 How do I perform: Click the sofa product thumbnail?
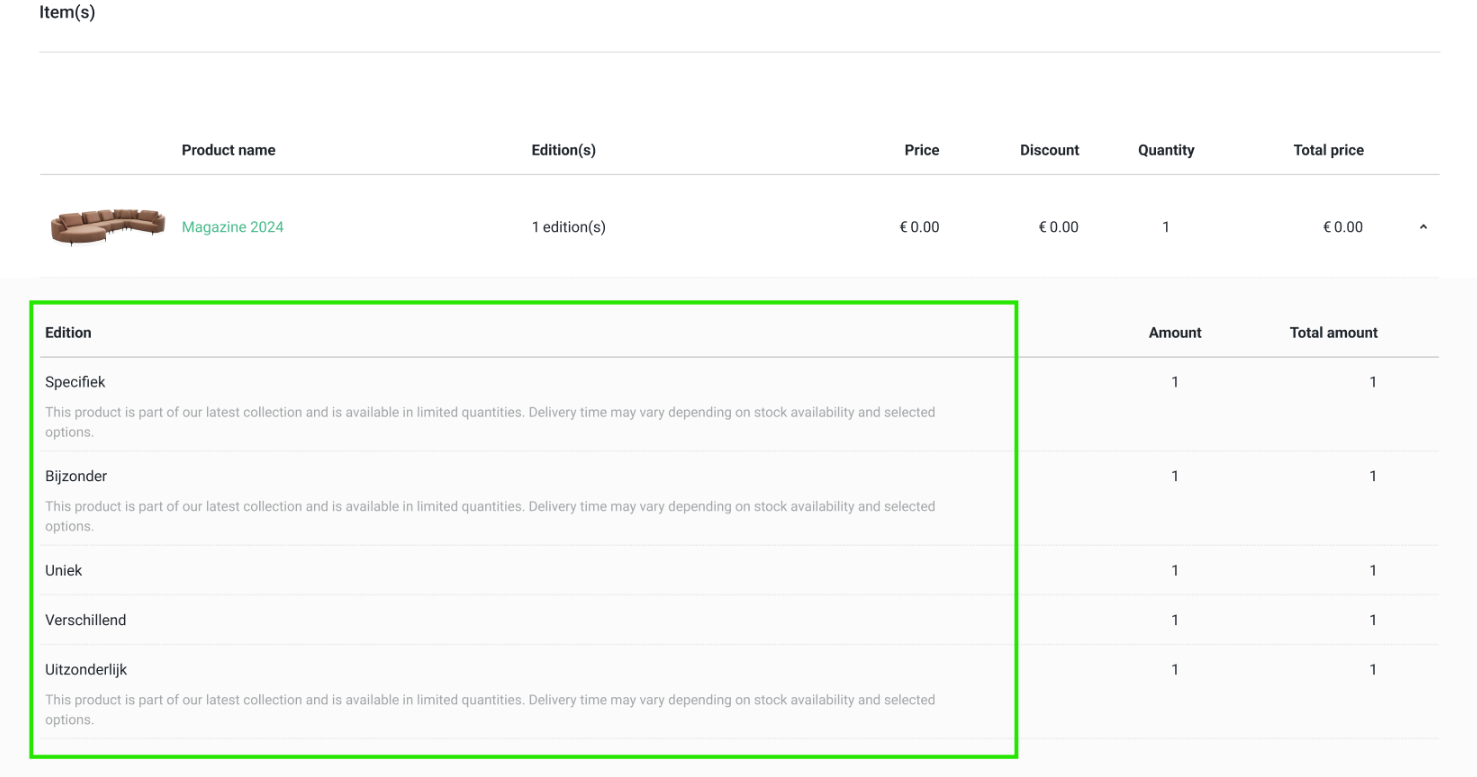(107, 227)
